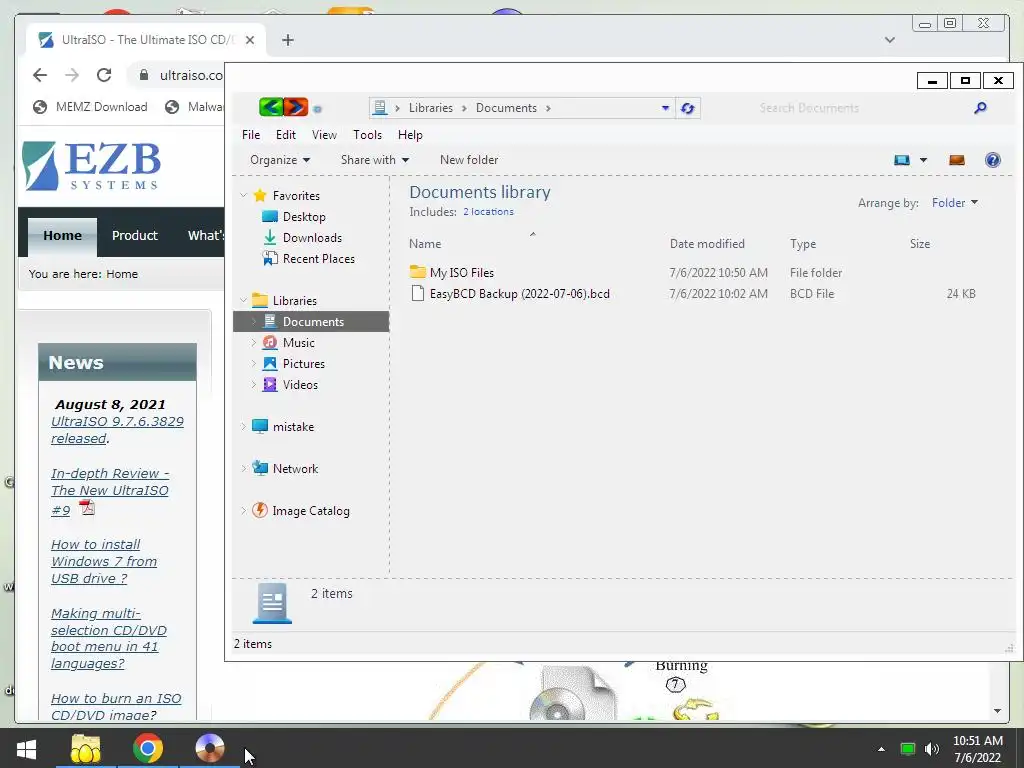Open the address bar history dropdown

(665, 108)
